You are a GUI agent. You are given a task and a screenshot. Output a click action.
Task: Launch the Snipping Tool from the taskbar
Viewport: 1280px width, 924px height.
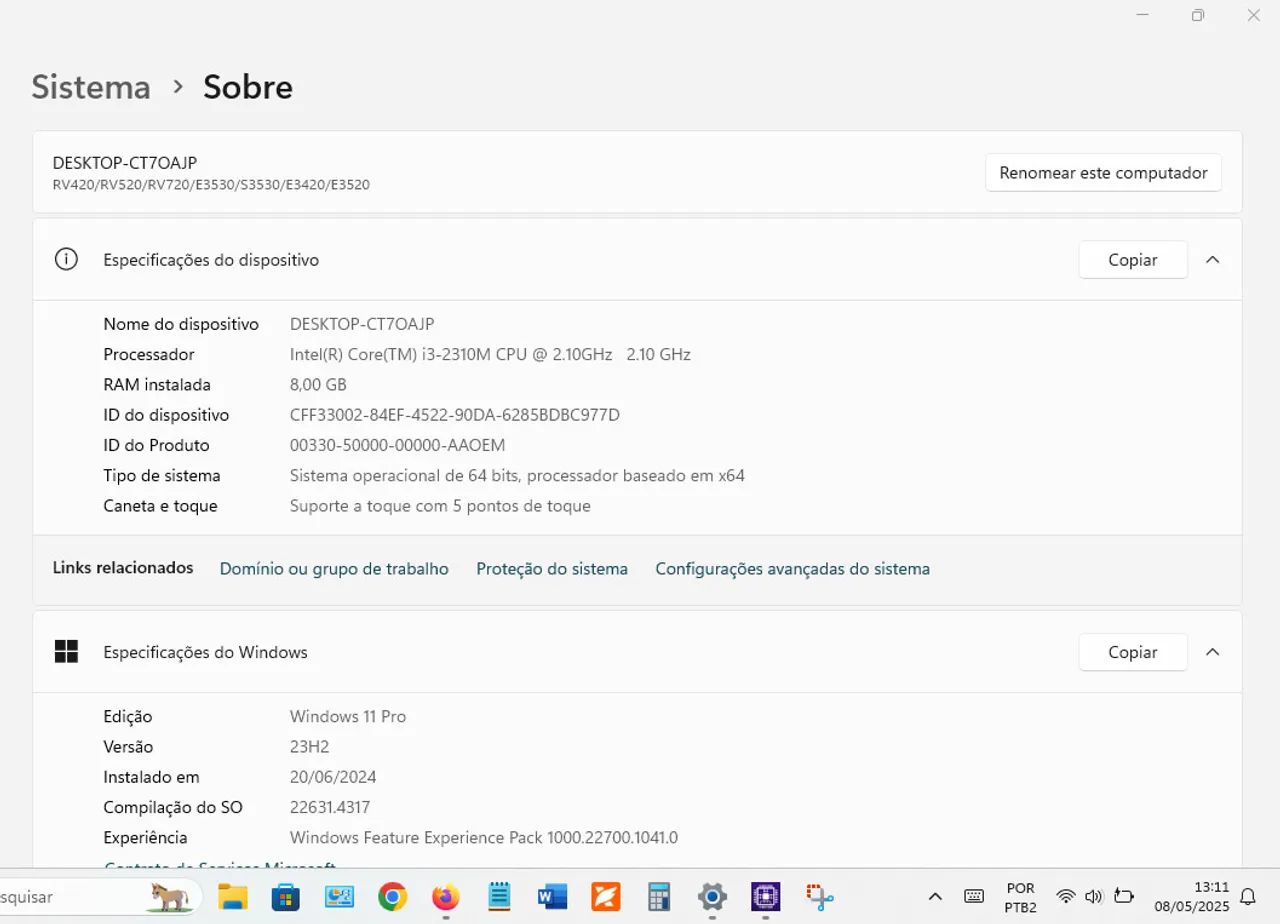pyautogui.click(x=819, y=896)
